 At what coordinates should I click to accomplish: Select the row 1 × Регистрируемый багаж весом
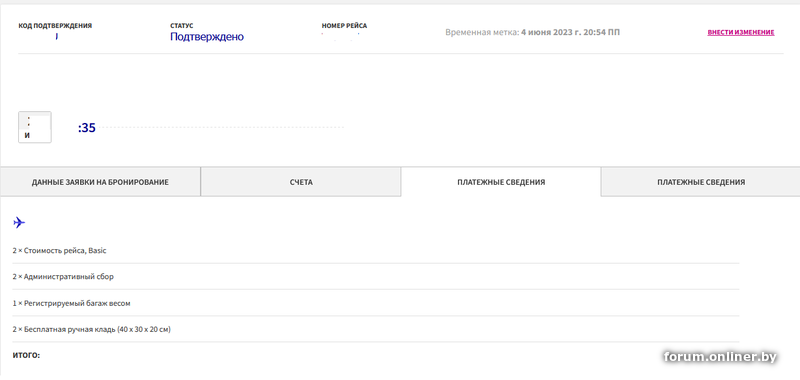pyautogui.click(x=376, y=303)
